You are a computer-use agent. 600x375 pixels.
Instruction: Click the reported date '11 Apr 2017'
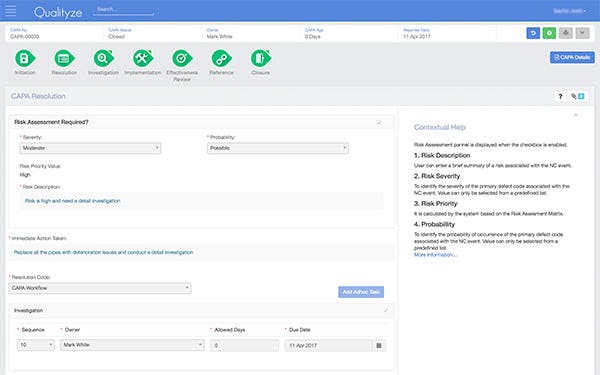point(417,37)
